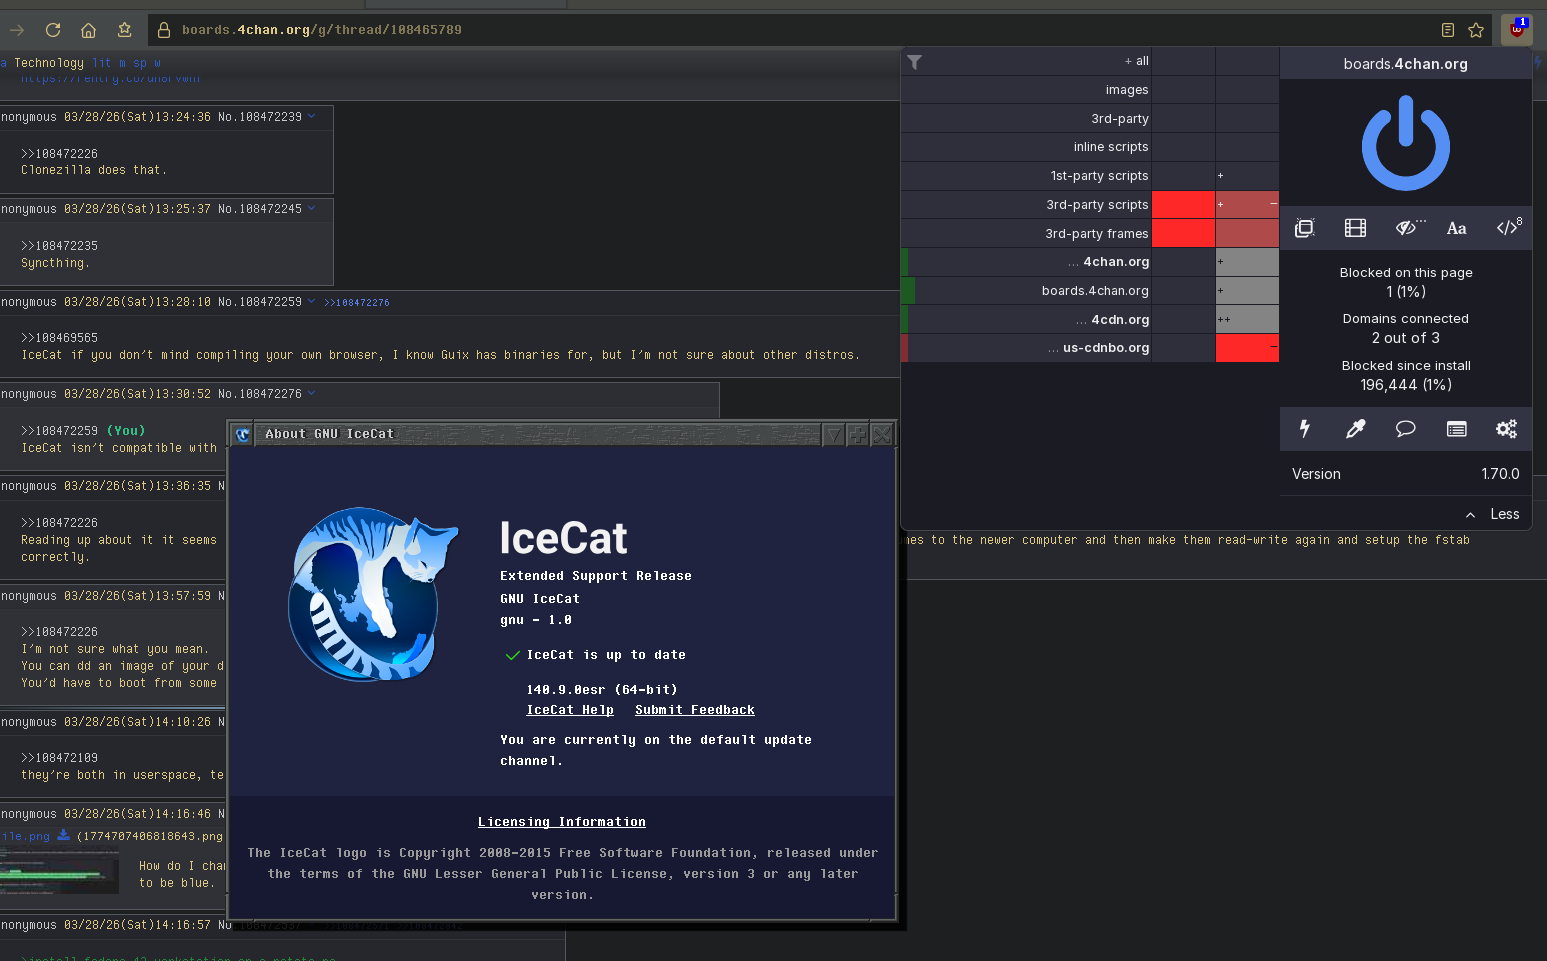The width and height of the screenshot is (1547, 961).
Task: Toggle JavaScript blocking code icon
Action: [x=1508, y=227]
